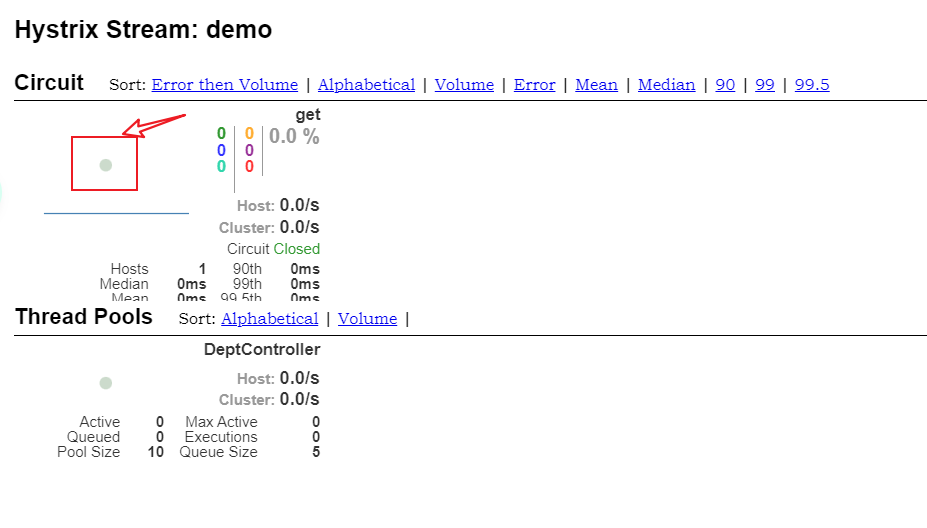Viewport: 927px width, 528px height.
Task: Sort circuits by Error then Volume
Action: pos(225,85)
